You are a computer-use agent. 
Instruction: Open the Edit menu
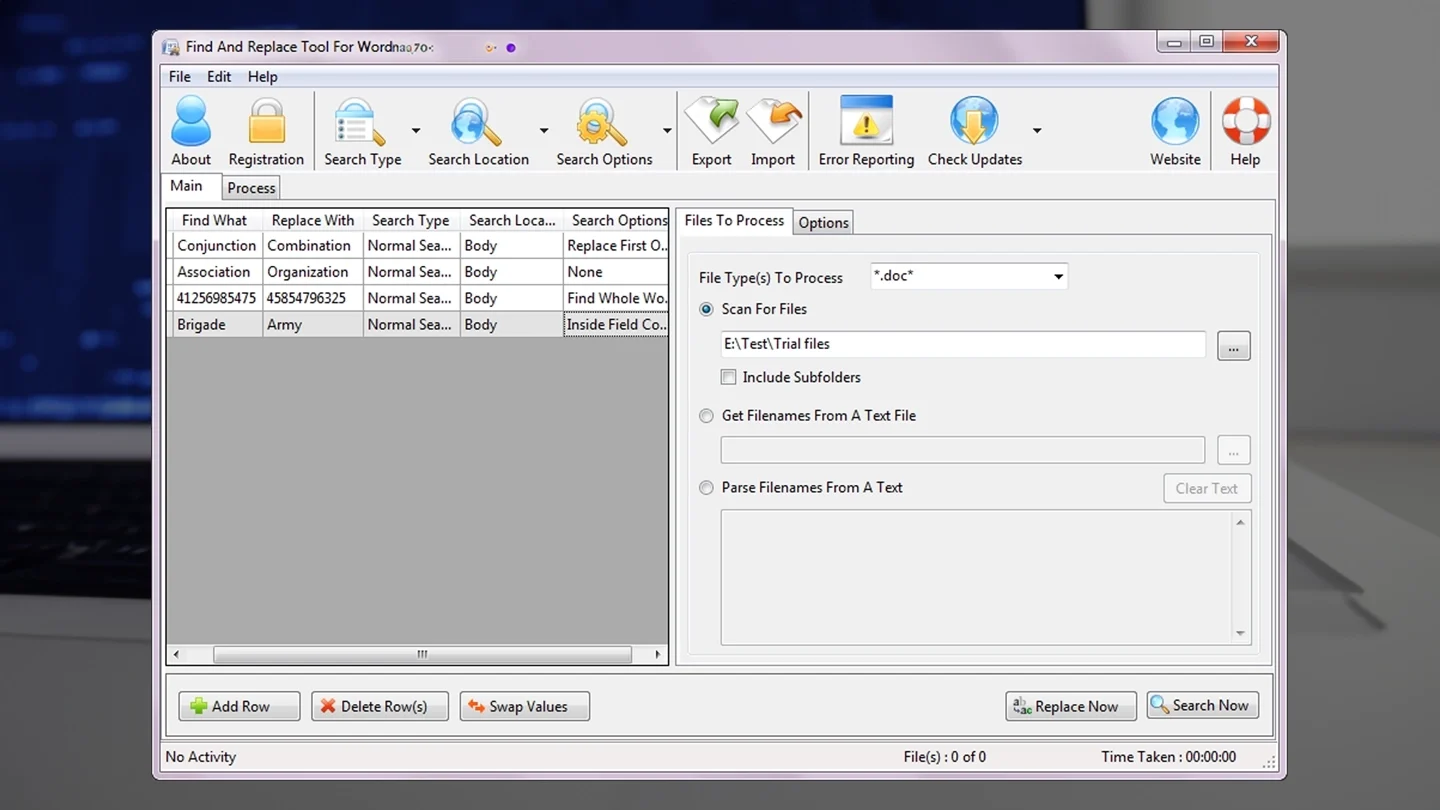pos(219,76)
